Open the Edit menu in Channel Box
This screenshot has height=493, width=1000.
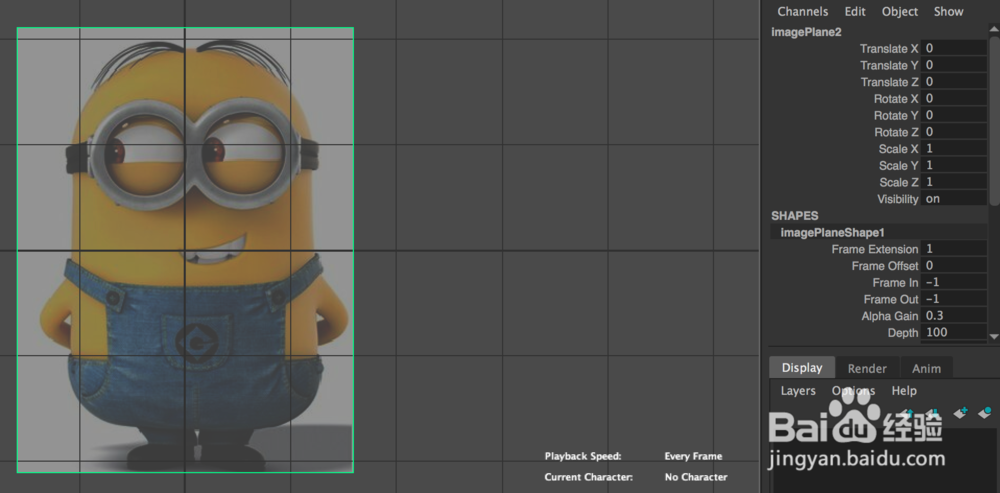point(855,11)
